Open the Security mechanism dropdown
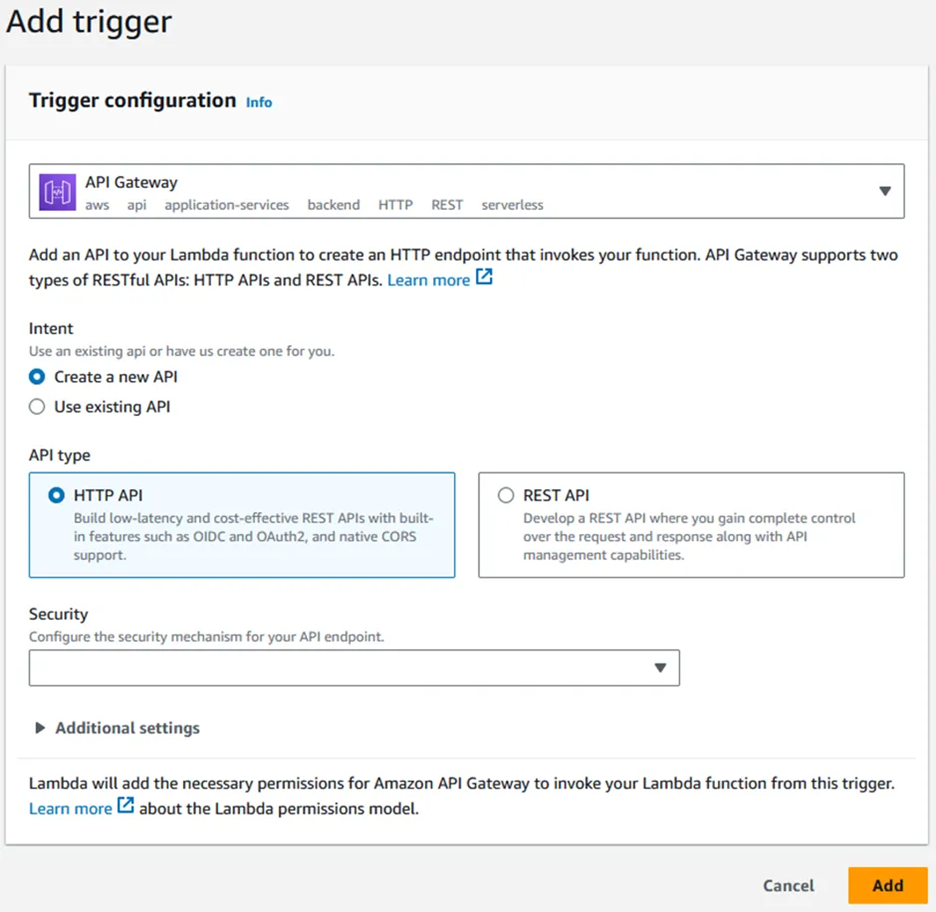The width and height of the screenshot is (936, 912). point(354,667)
